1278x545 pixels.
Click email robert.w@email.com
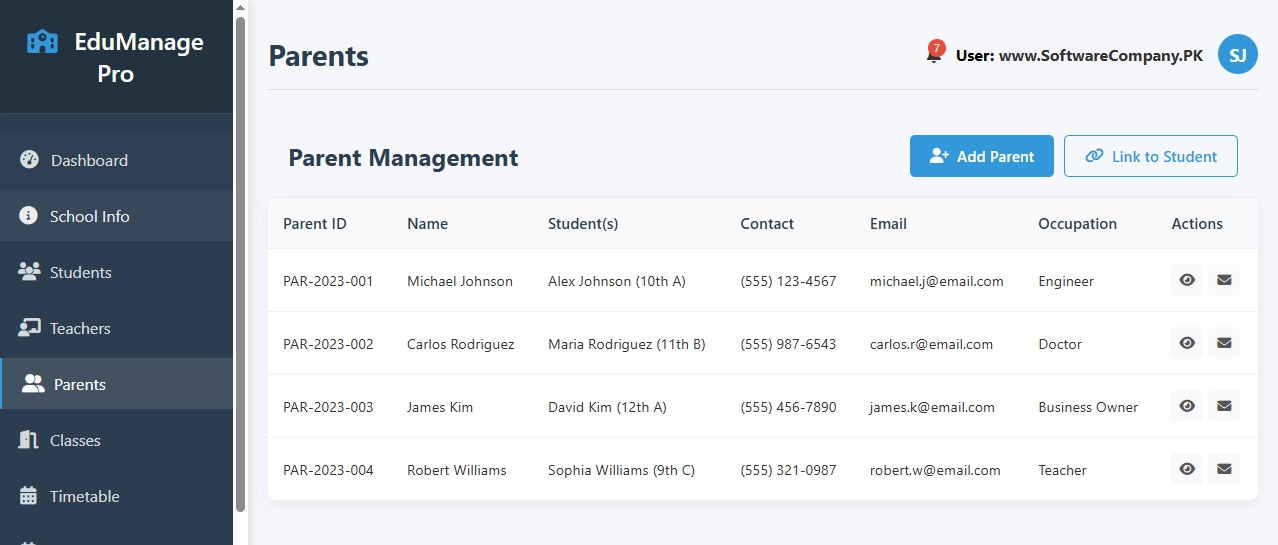tap(935, 470)
